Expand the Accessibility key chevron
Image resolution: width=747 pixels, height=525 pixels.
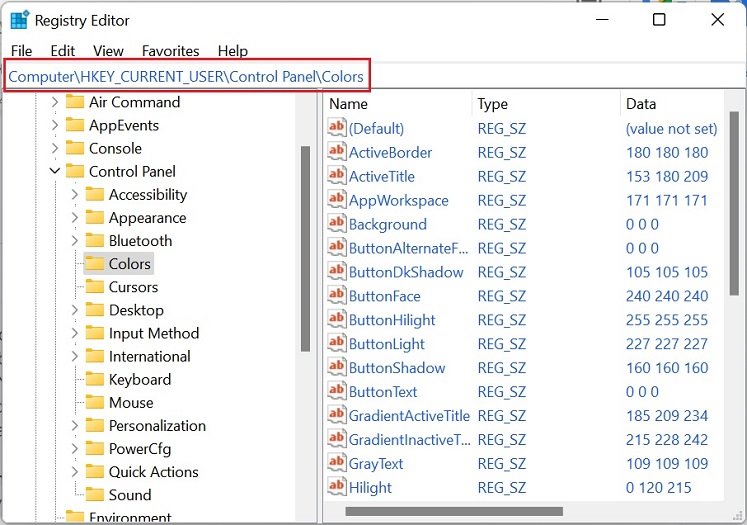pyautogui.click(x=75, y=195)
